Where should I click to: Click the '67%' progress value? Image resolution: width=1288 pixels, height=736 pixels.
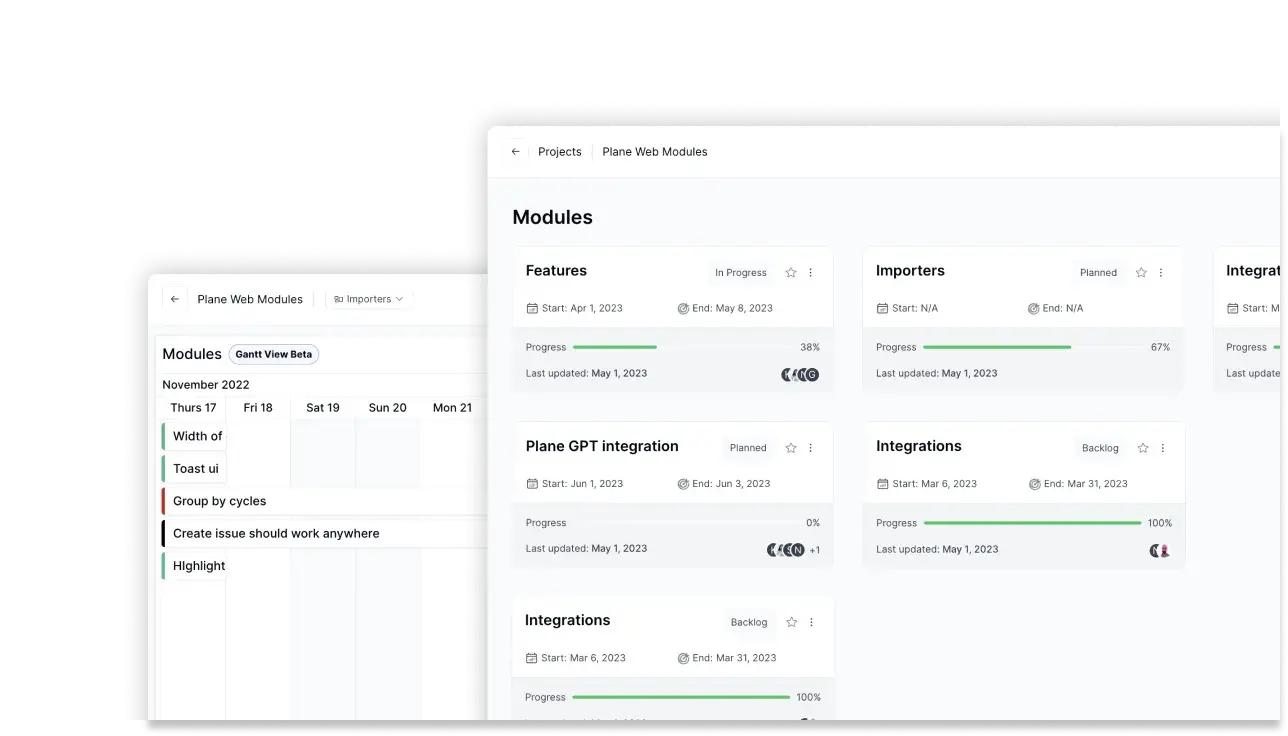[1160, 348]
